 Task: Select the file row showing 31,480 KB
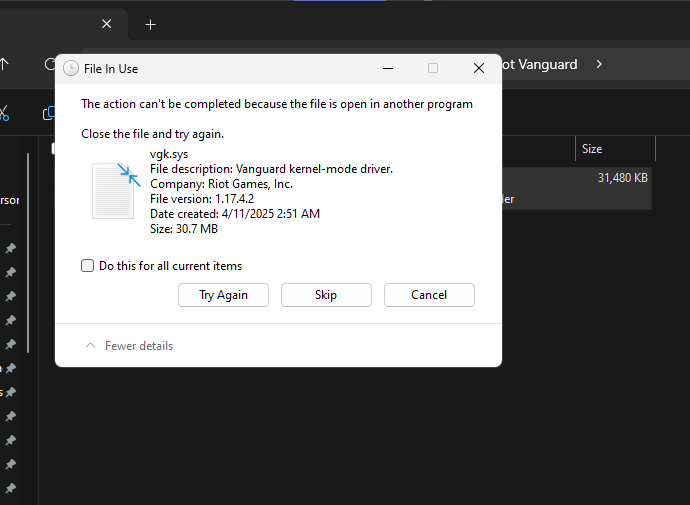pos(576,178)
